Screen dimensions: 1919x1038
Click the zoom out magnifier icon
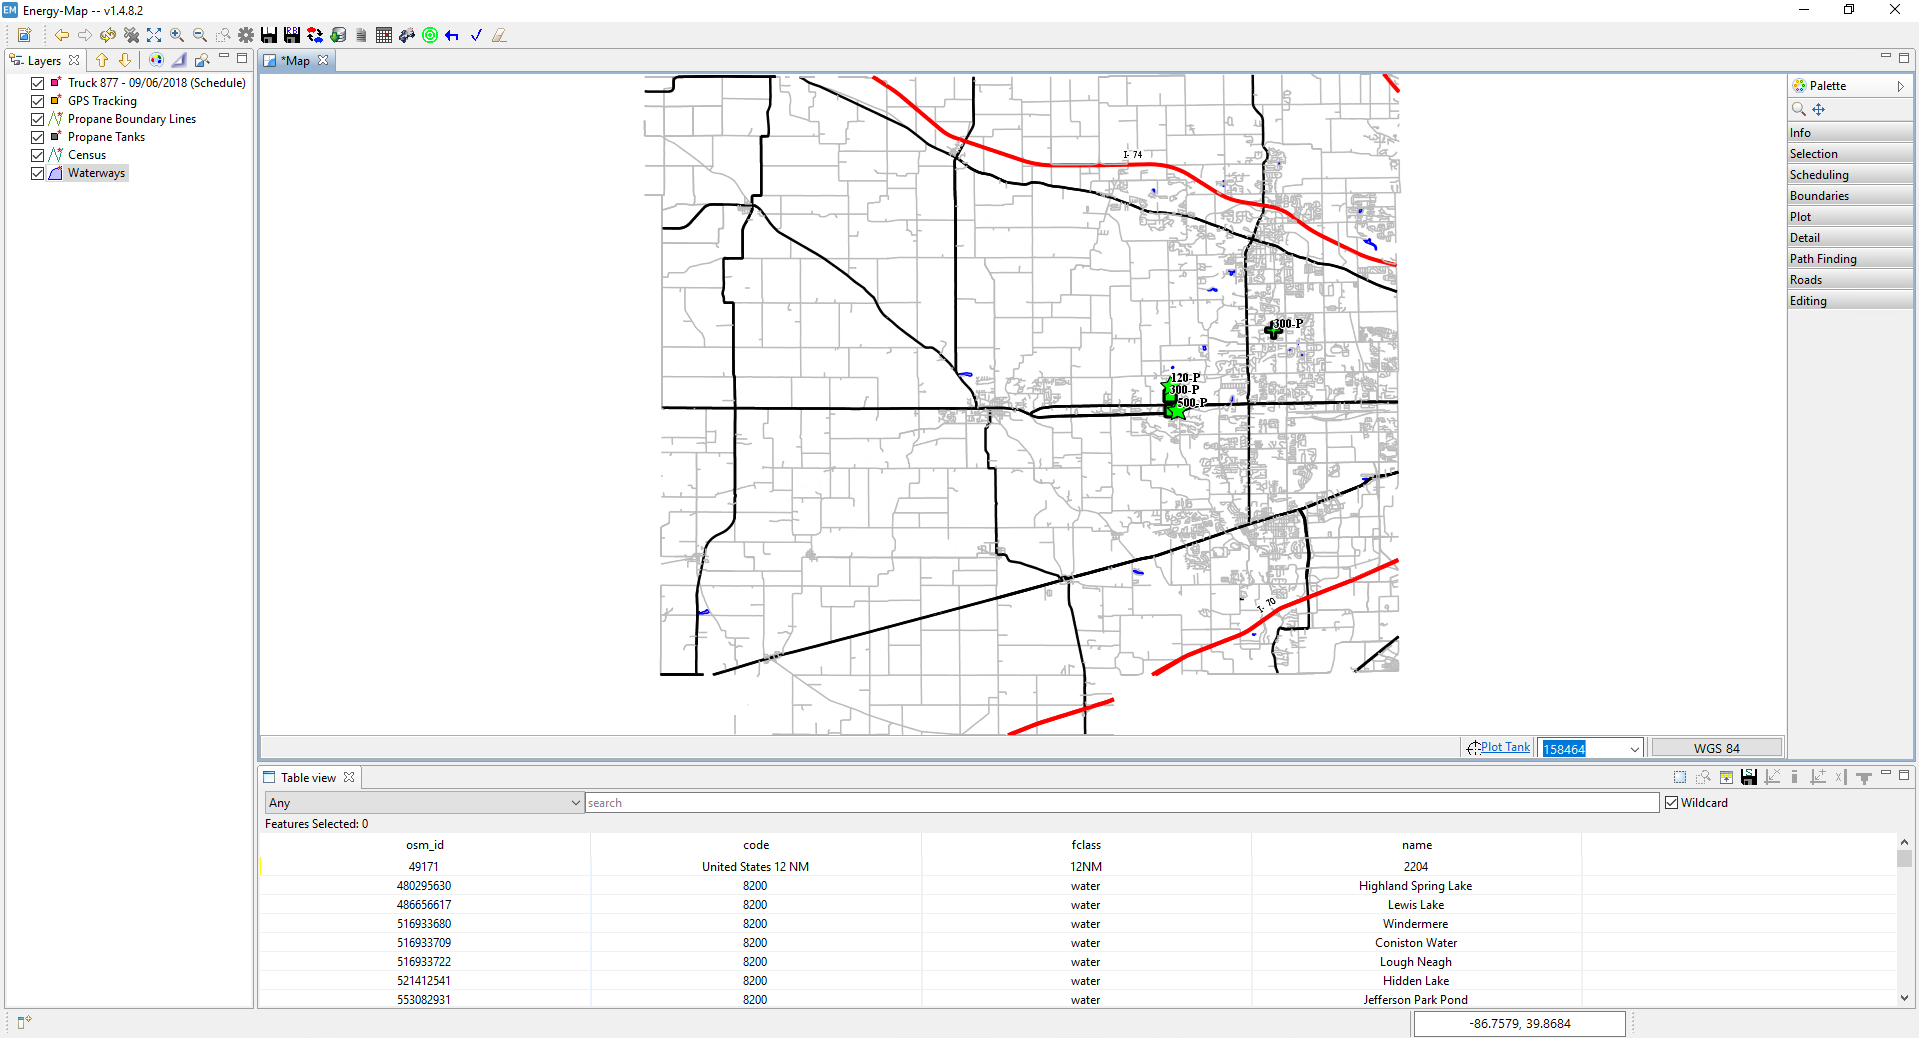(x=200, y=35)
